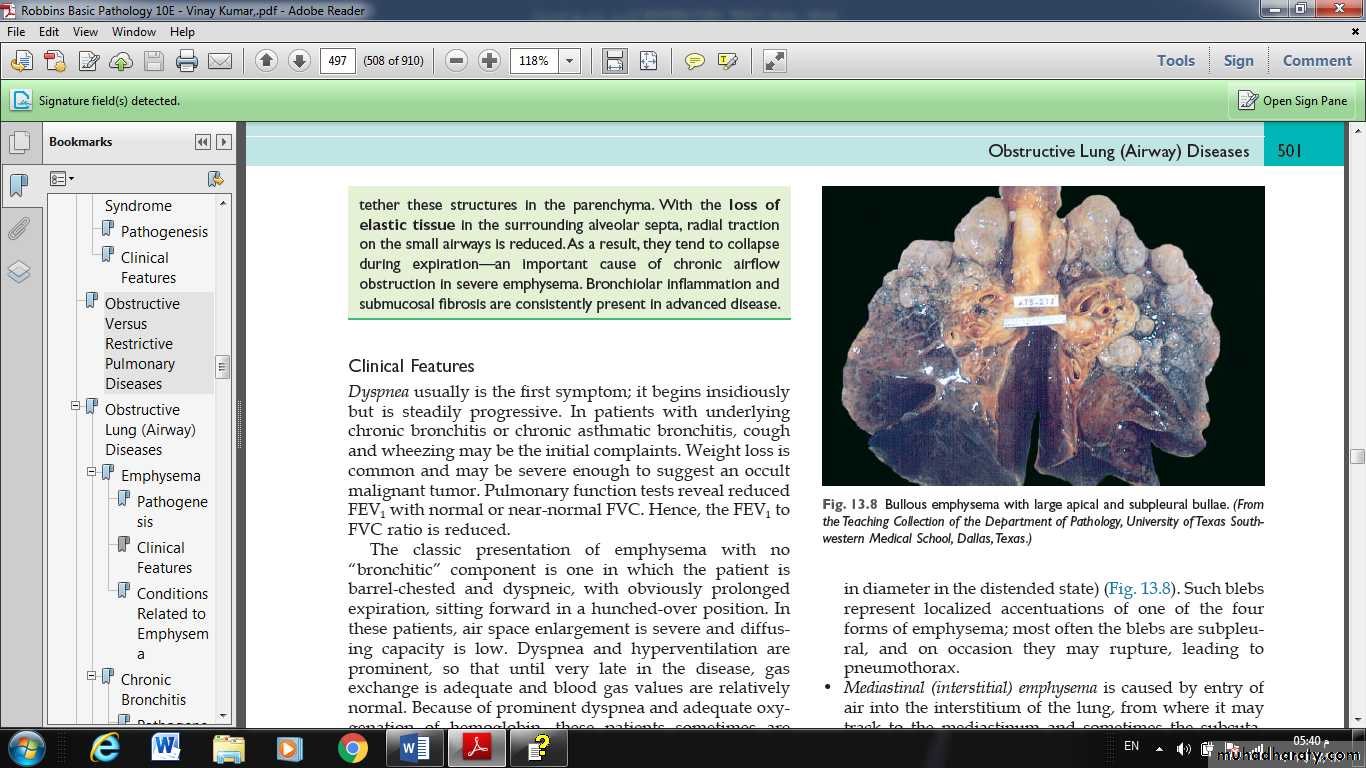
Task: Zoom out using the minus button
Action: click(457, 61)
